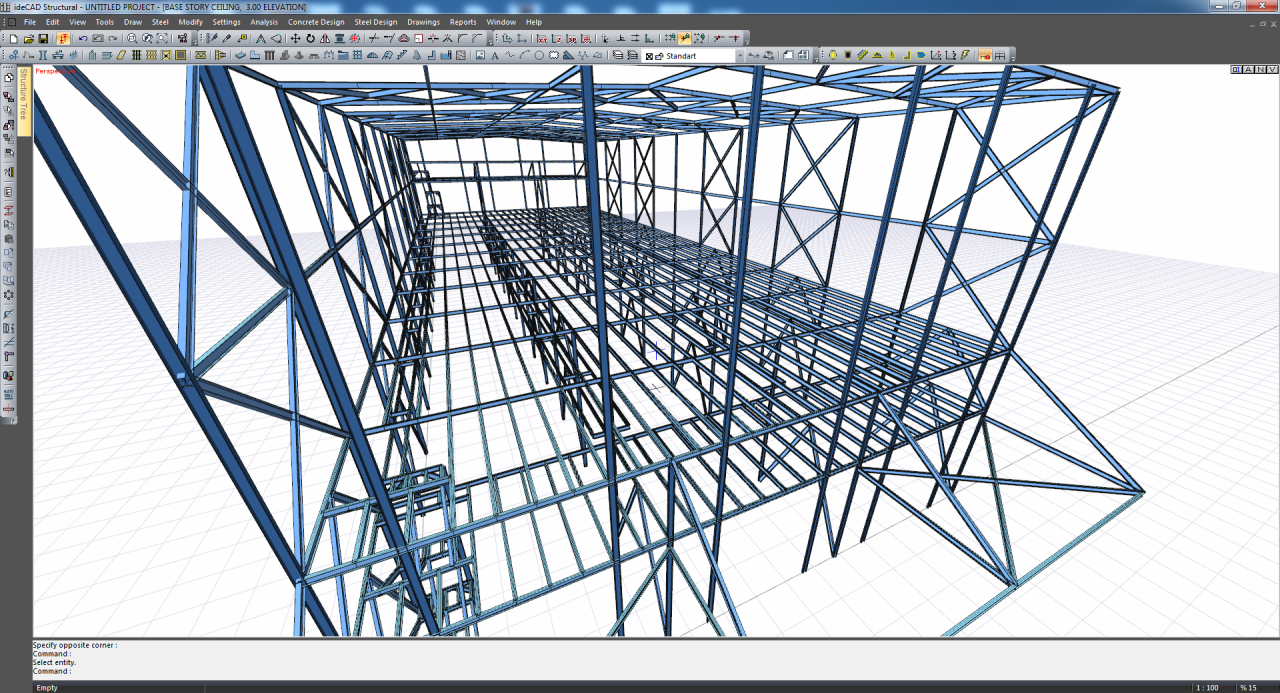
Task: Toggle the highlighted orange button before the table icon
Action: [x=985, y=55]
